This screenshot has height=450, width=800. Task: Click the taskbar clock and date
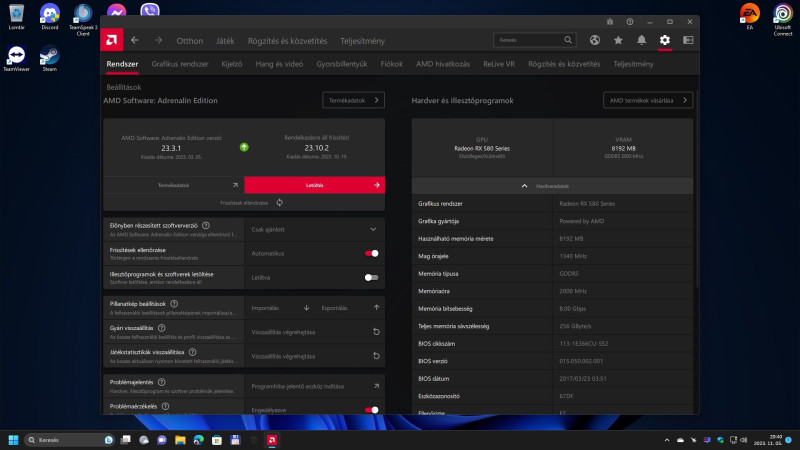768,440
